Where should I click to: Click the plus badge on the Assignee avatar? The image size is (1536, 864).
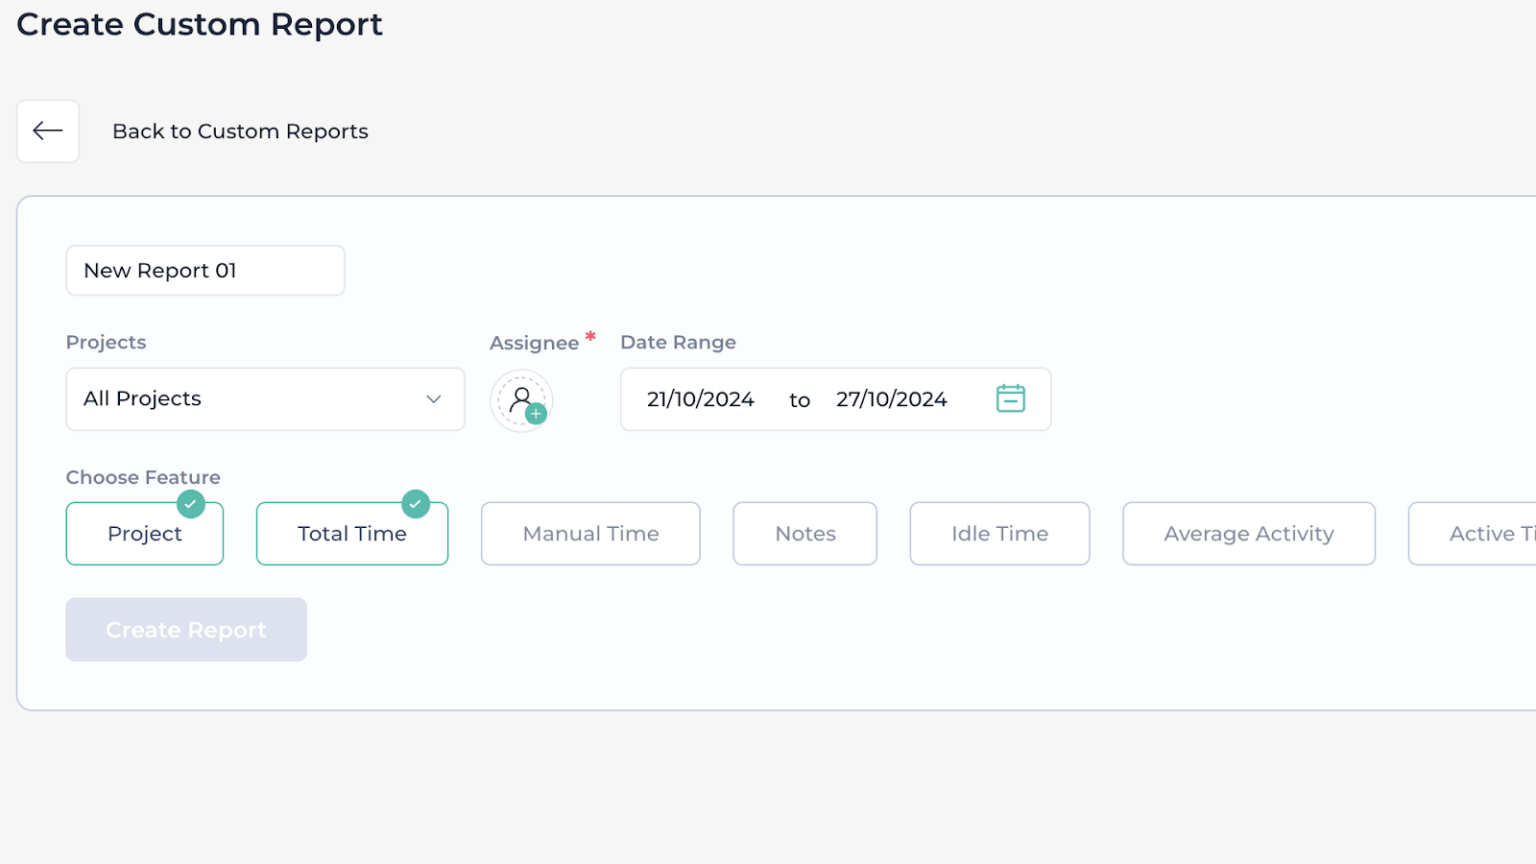[536, 413]
